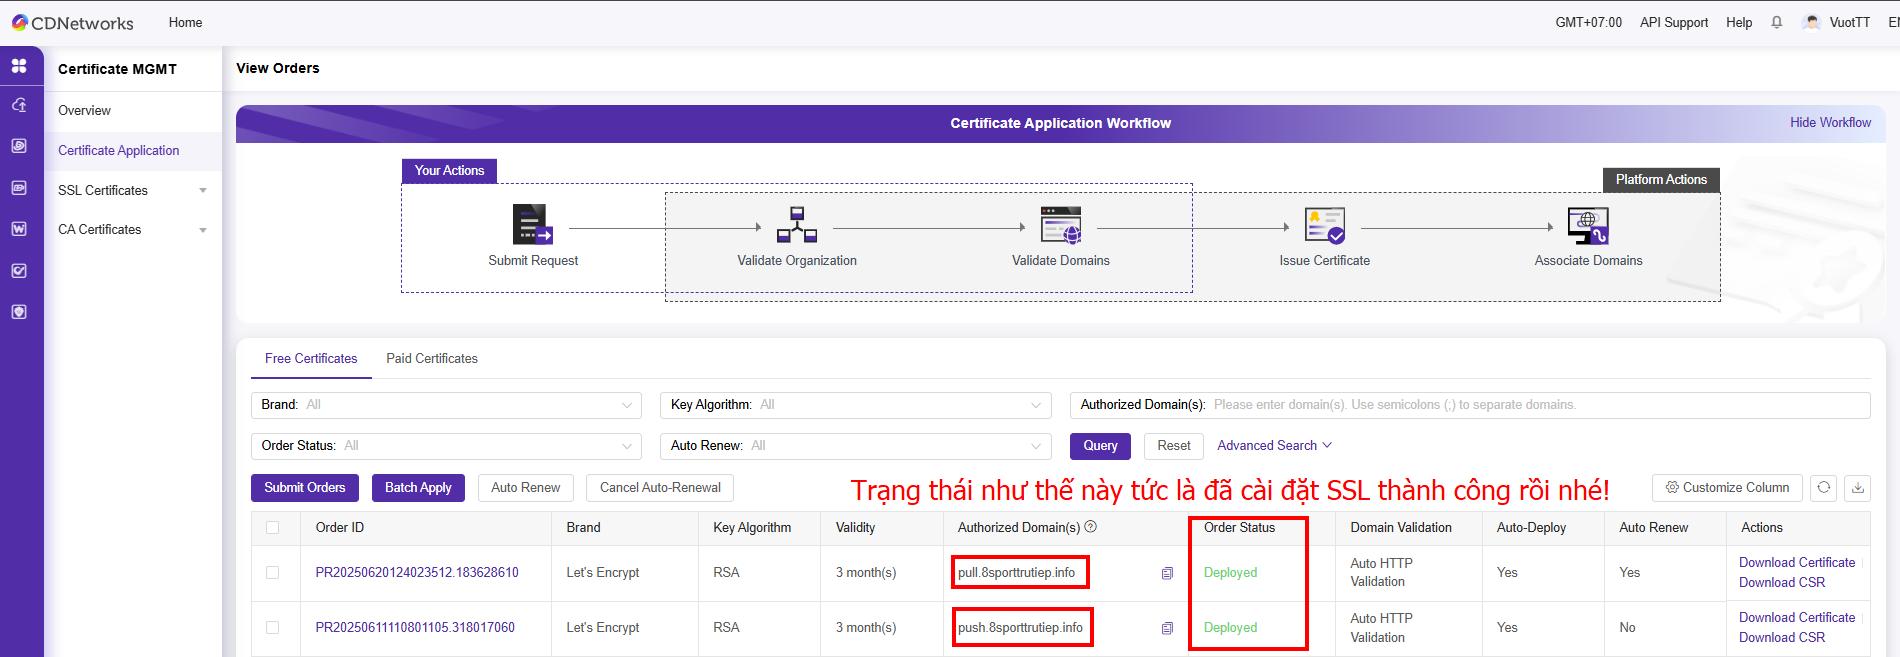Image resolution: width=1900 pixels, height=657 pixels.
Task: Open the Order Status filter dropdown
Action: pos(446,446)
